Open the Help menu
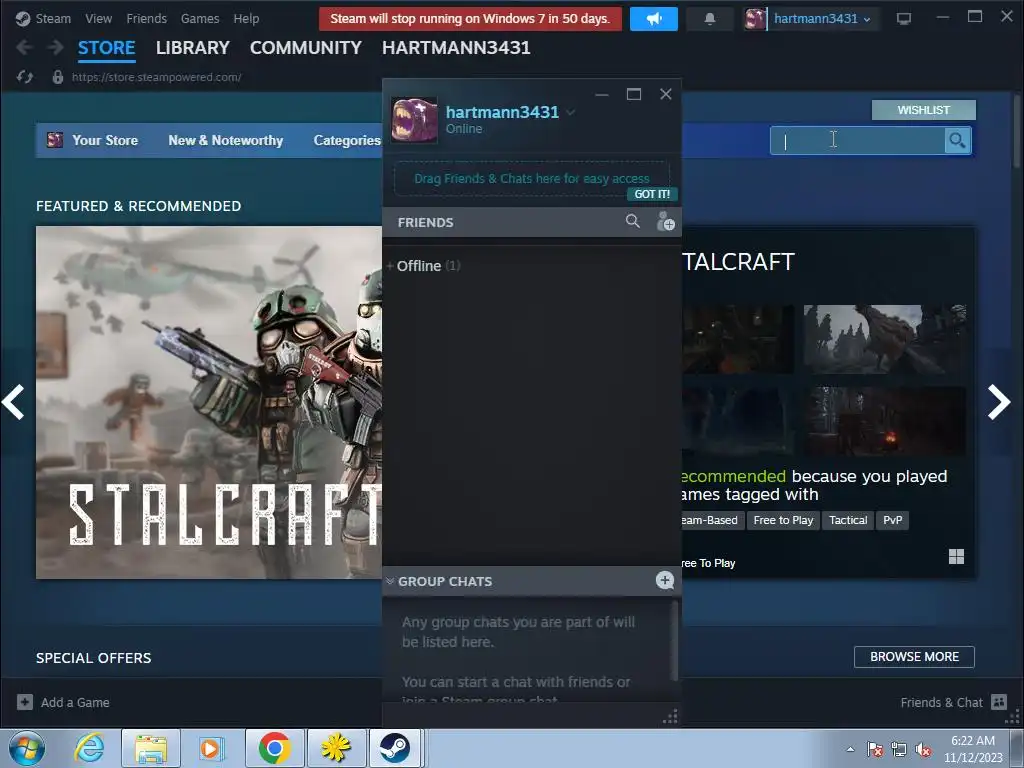The image size is (1024, 768). coord(246,18)
